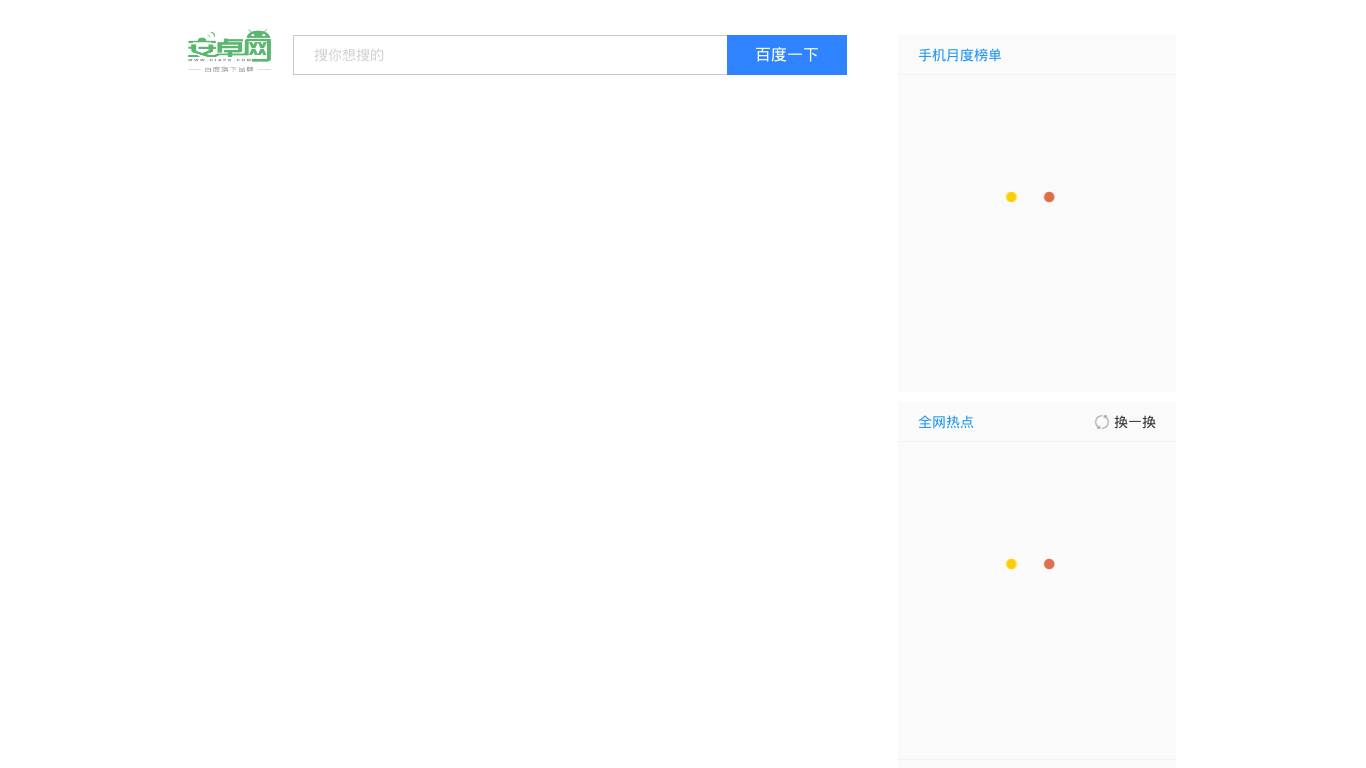1366x768 pixels.
Task: Click the orange loading dot under 全网热点
Action: (x=1049, y=564)
